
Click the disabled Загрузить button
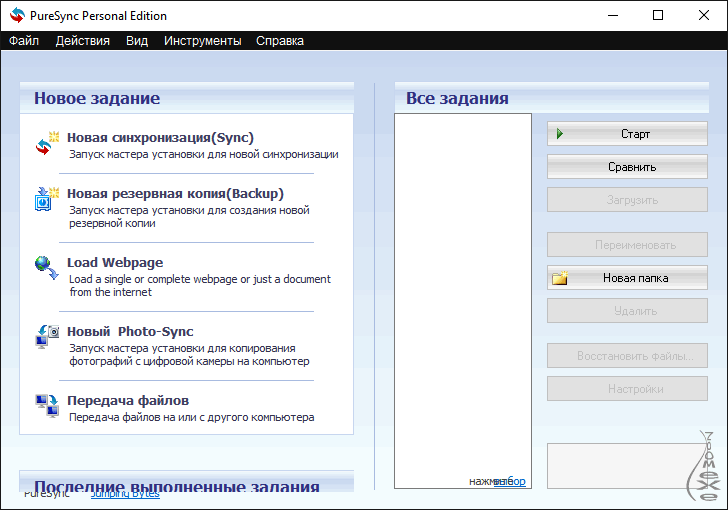point(627,200)
